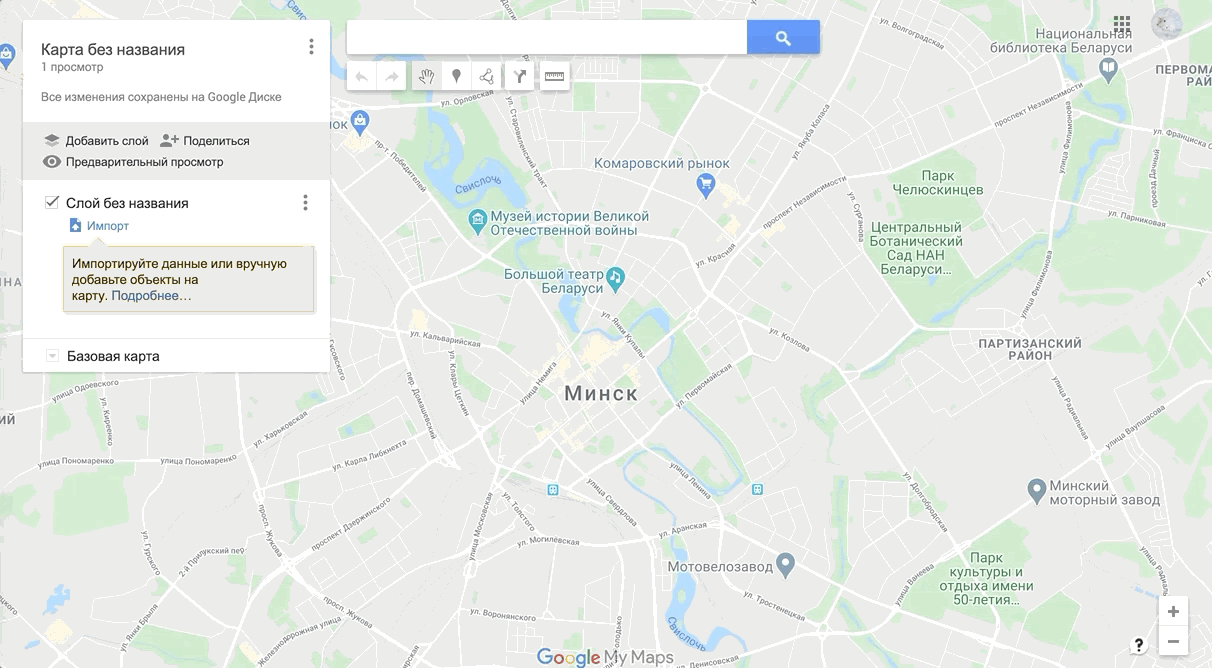Click the 'Импорт' link
1212x668 pixels.
pos(107,226)
